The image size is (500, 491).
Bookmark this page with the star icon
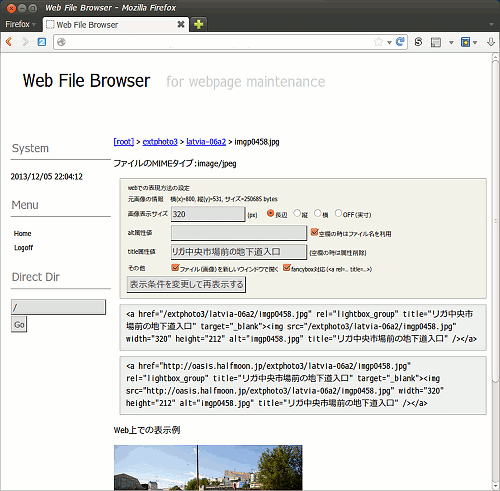378,42
